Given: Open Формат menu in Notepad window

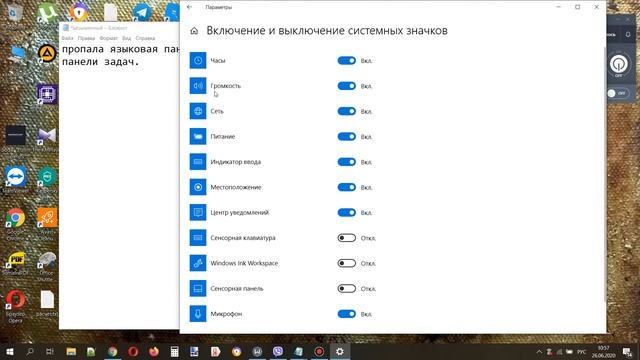Looking at the screenshot, I should click(109, 38).
